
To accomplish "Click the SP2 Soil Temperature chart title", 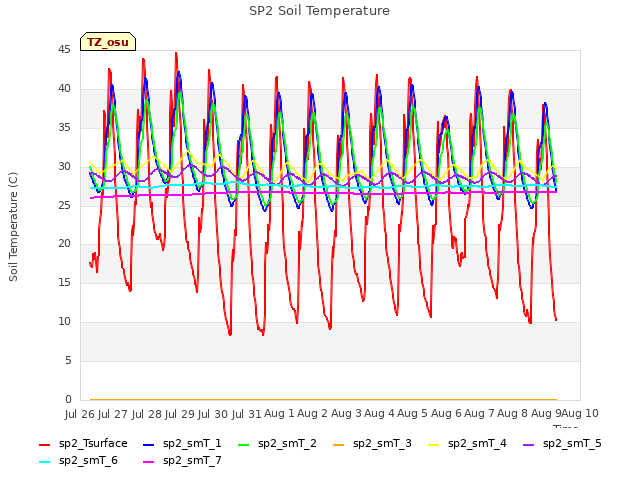I will tap(319, 11).
